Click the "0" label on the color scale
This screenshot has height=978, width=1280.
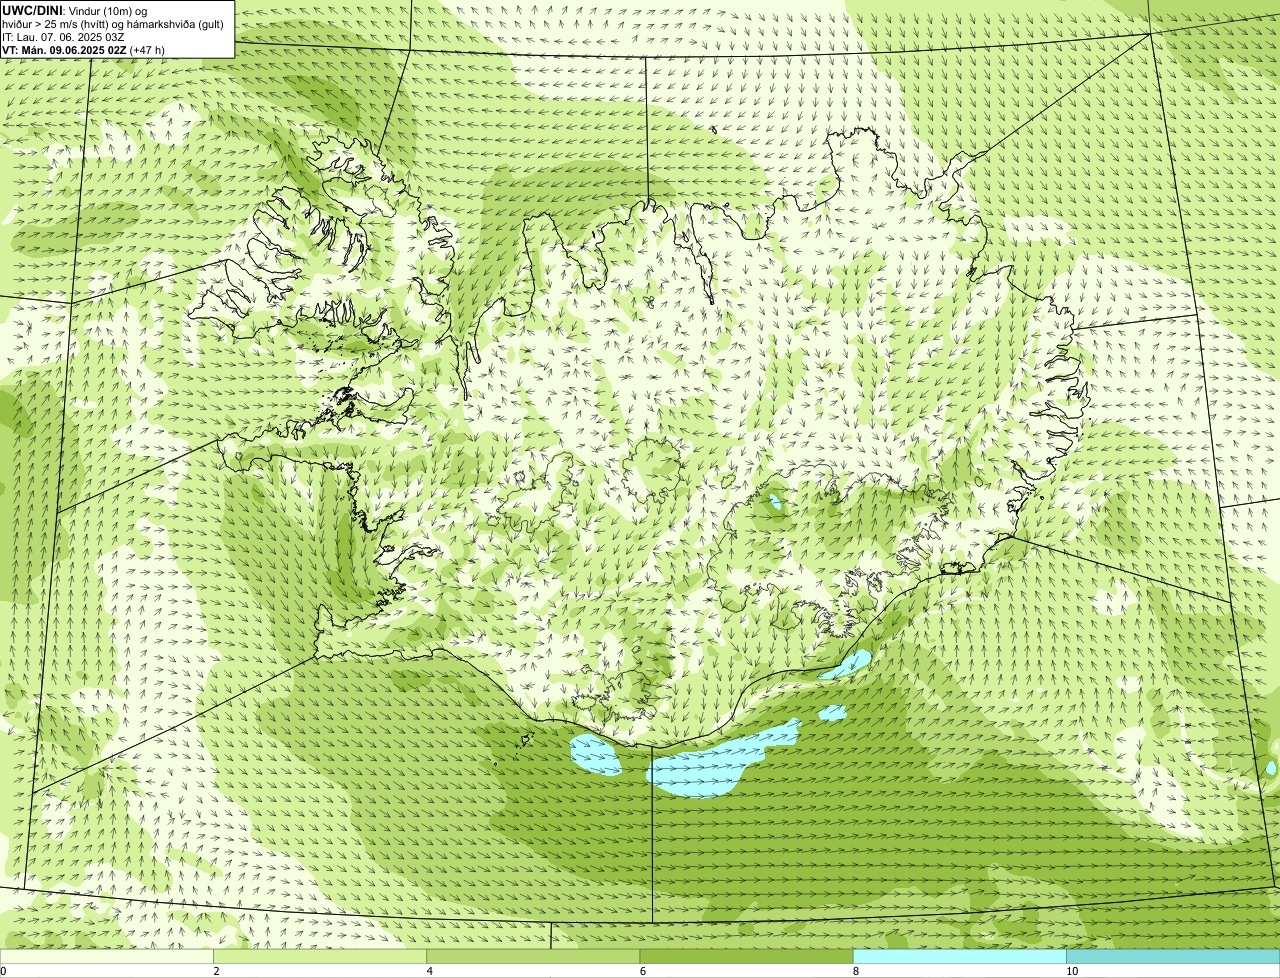click(x=3, y=971)
